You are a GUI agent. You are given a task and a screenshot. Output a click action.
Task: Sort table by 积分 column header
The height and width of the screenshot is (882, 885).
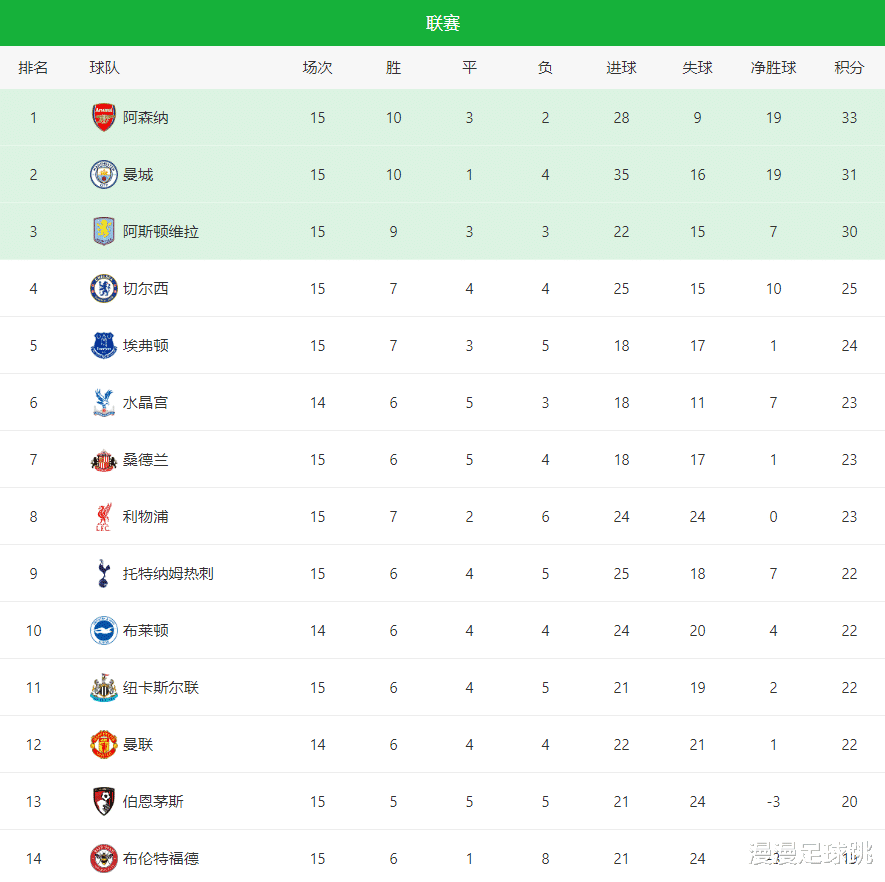point(849,68)
